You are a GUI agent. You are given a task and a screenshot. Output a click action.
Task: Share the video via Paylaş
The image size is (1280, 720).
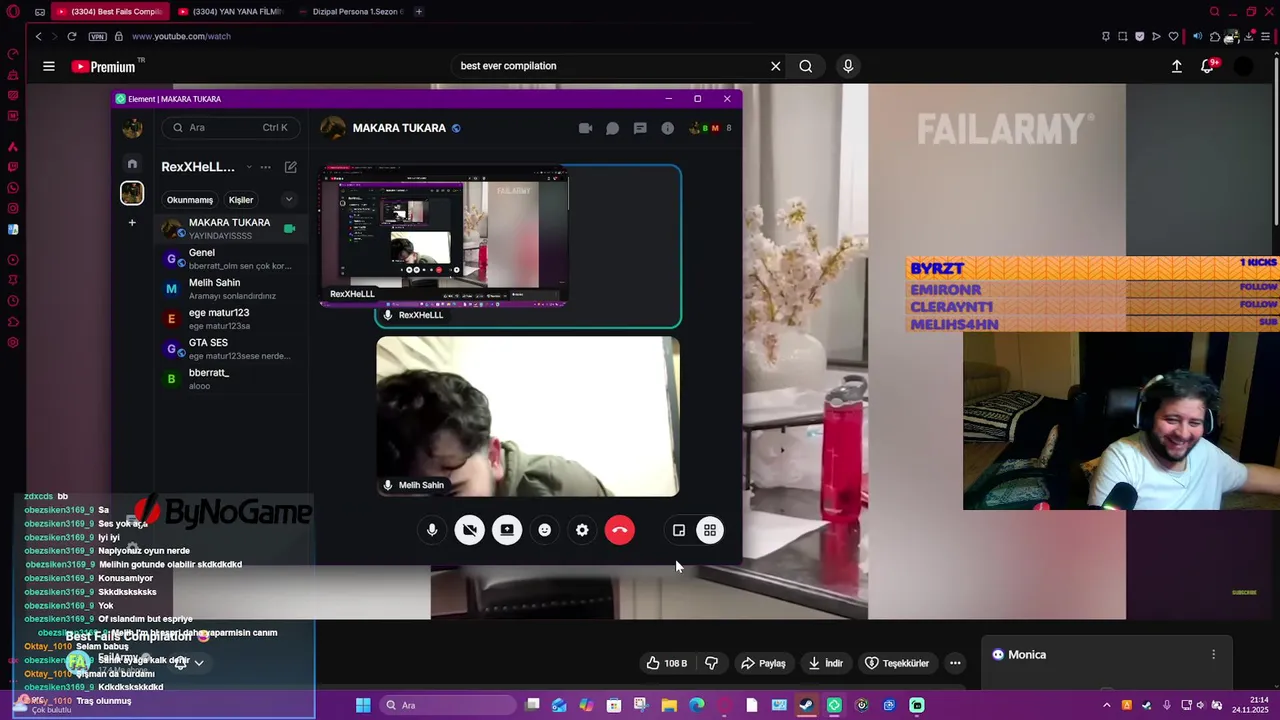point(763,663)
